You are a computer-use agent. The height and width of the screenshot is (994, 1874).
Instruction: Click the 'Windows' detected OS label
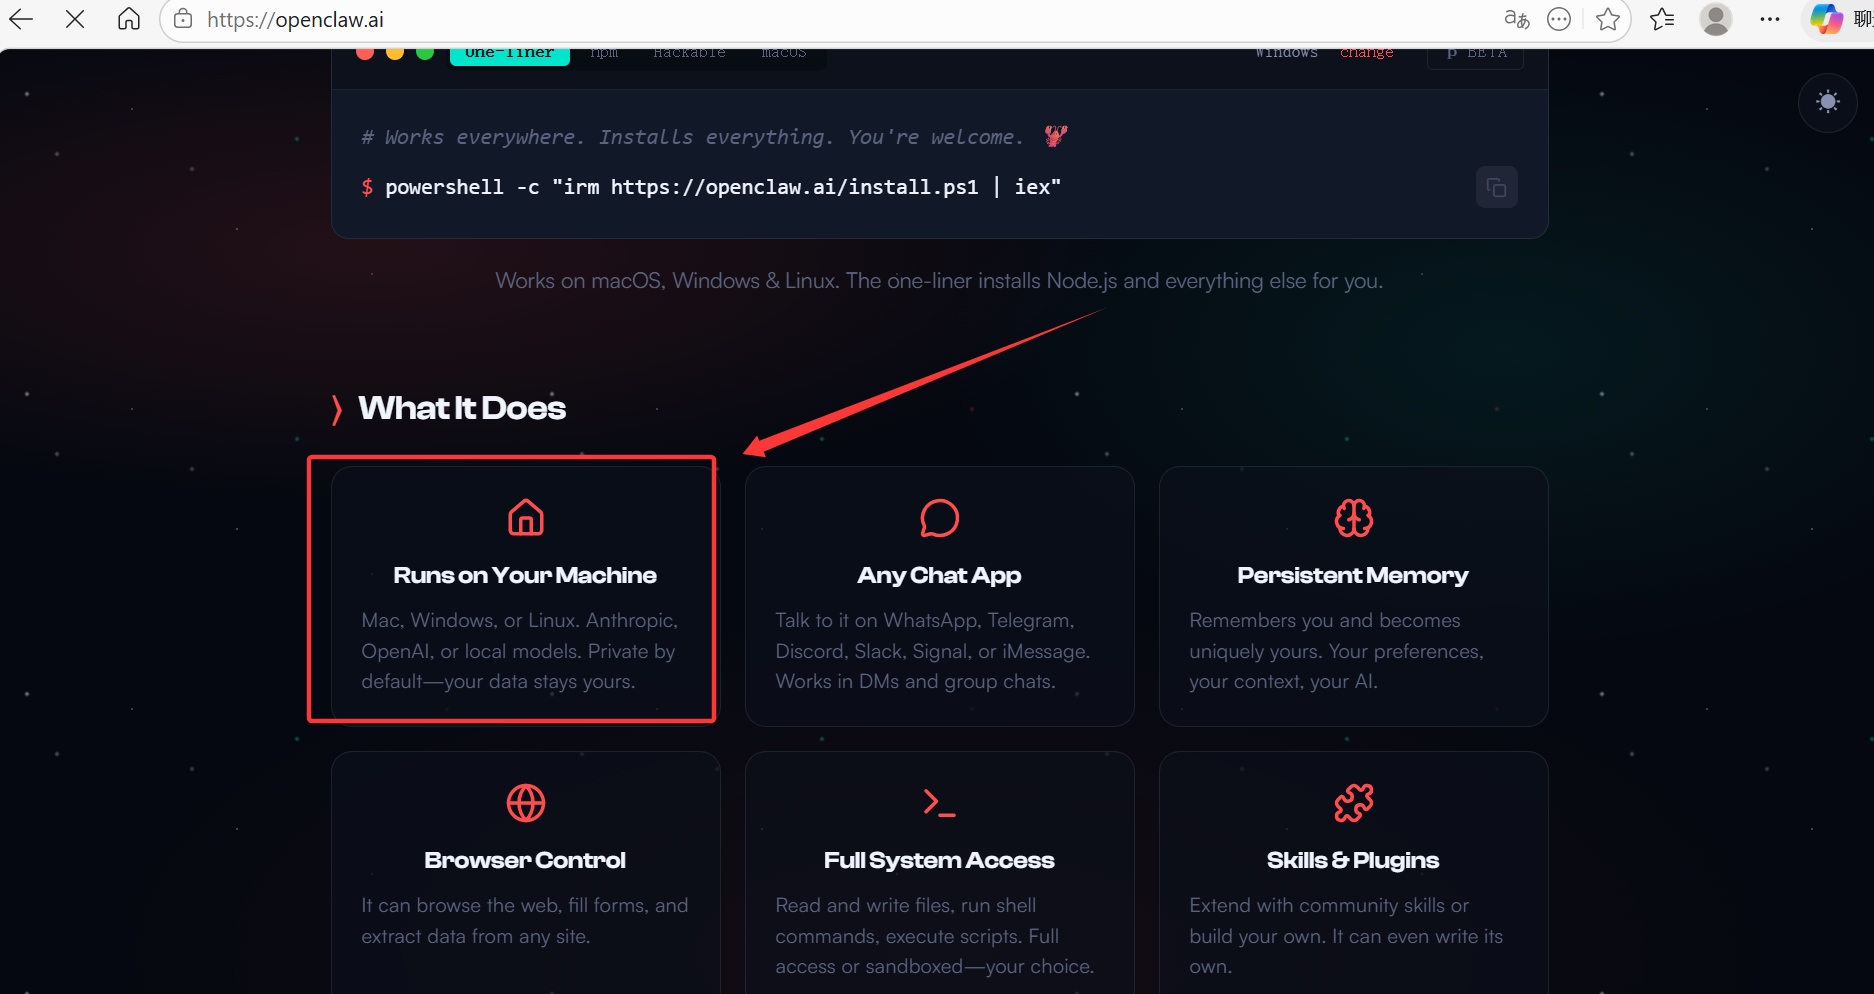coord(1287,54)
